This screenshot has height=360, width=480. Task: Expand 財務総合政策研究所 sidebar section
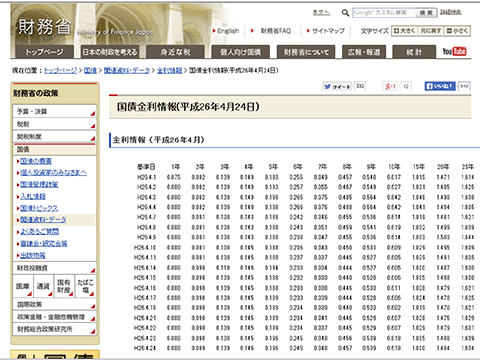coord(55,329)
